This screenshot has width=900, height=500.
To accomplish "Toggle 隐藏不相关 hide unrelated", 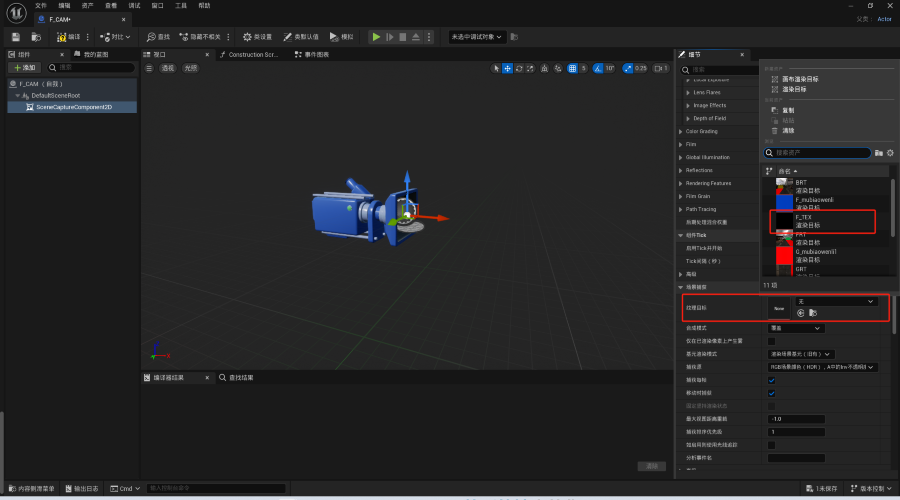I will point(200,37).
